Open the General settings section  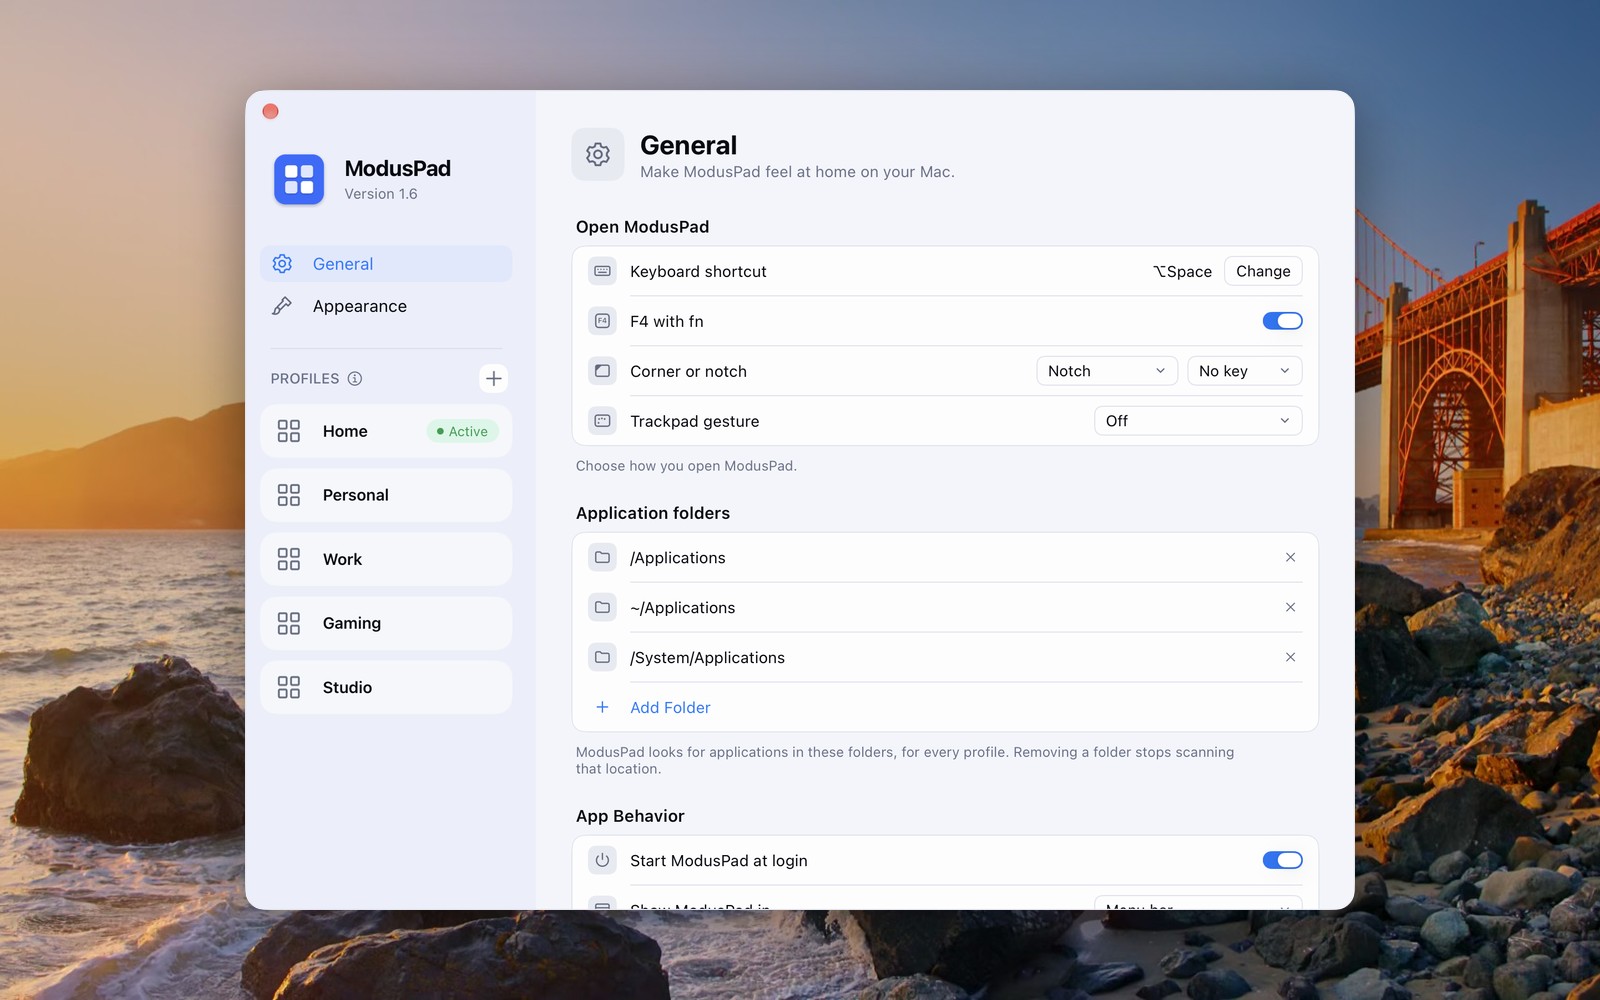click(386, 264)
